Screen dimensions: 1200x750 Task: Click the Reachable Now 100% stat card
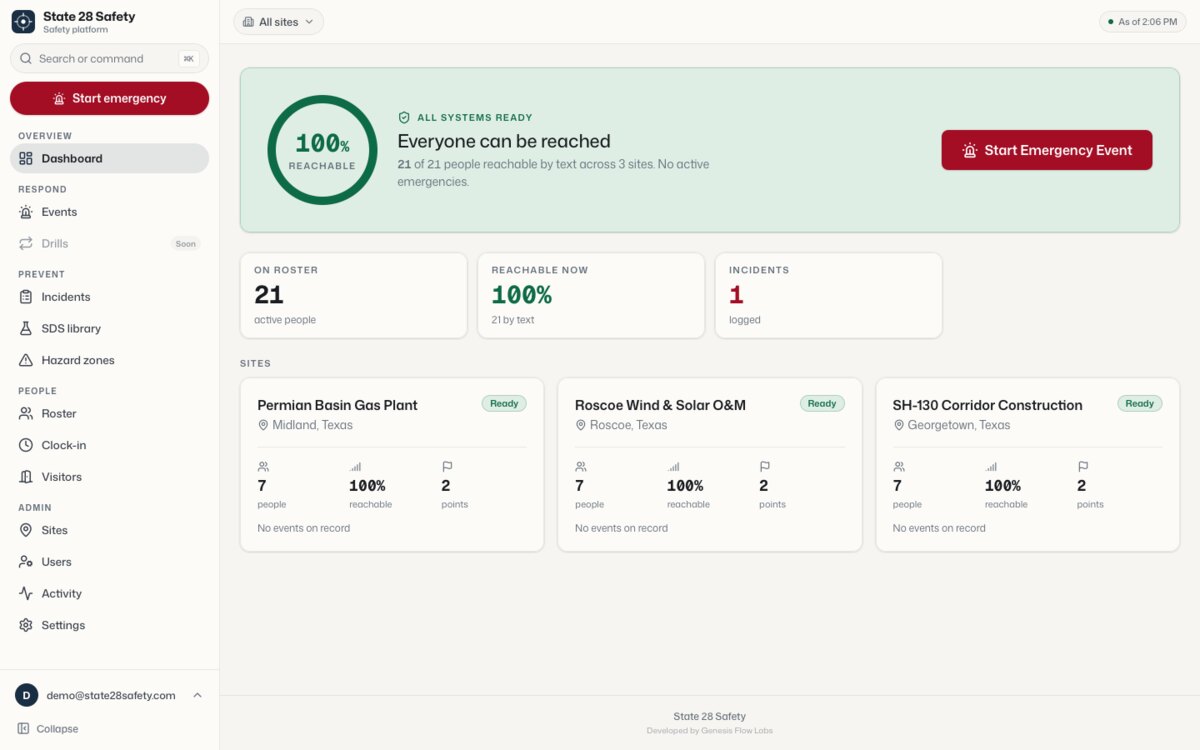tap(591, 295)
